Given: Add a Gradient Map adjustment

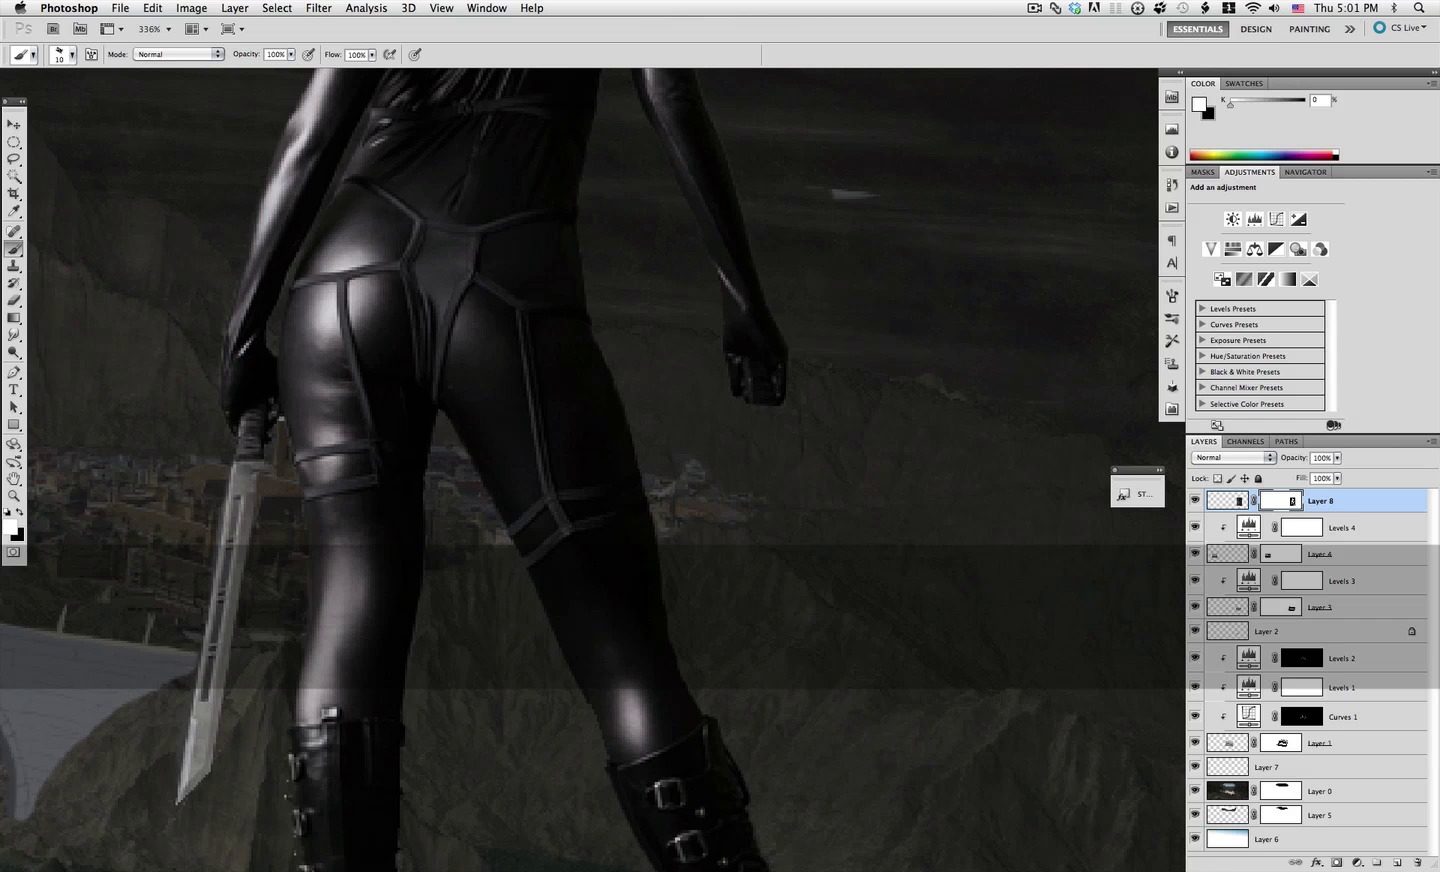Looking at the screenshot, I should point(1288,279).
